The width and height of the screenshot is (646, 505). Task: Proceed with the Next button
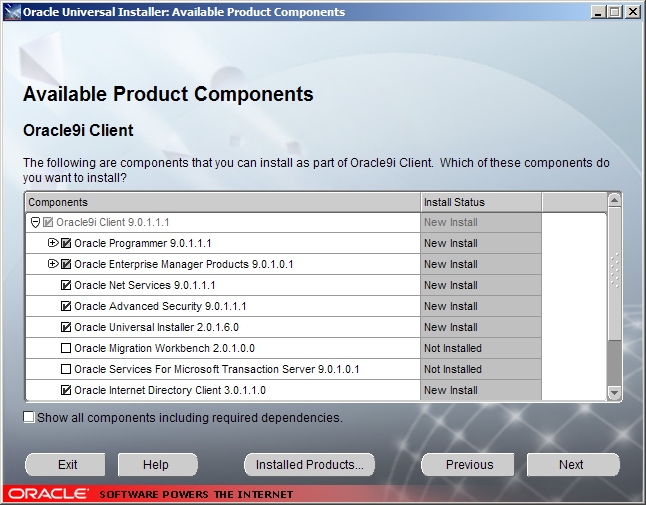coord(573,465)
